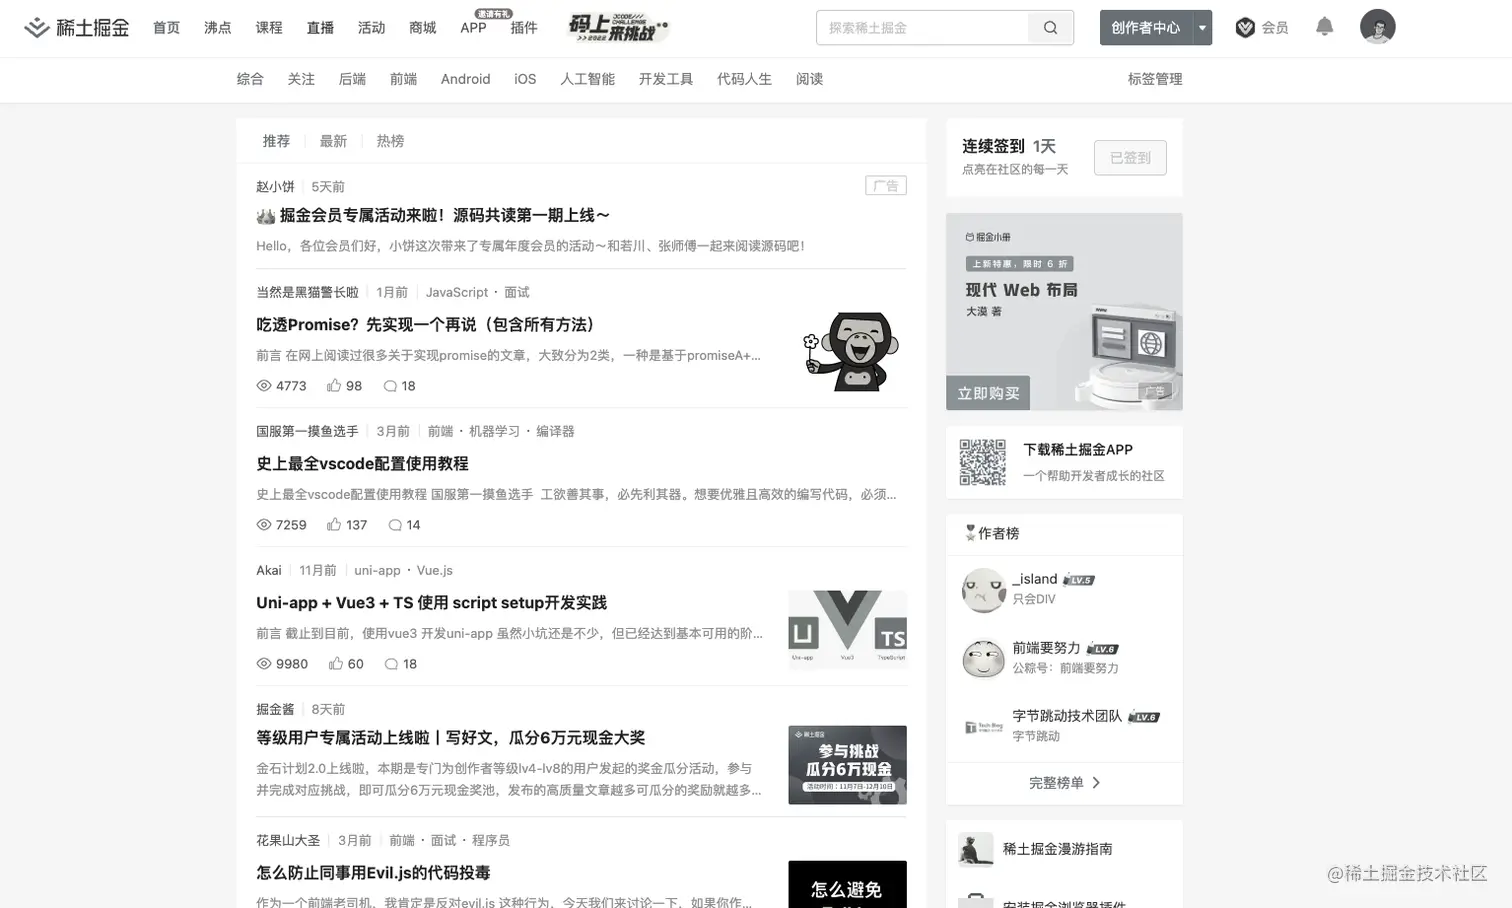The height and width of the screenshot is (908, 1512).
Task: Open the 课程 nav item
Action: coord(268,28)
